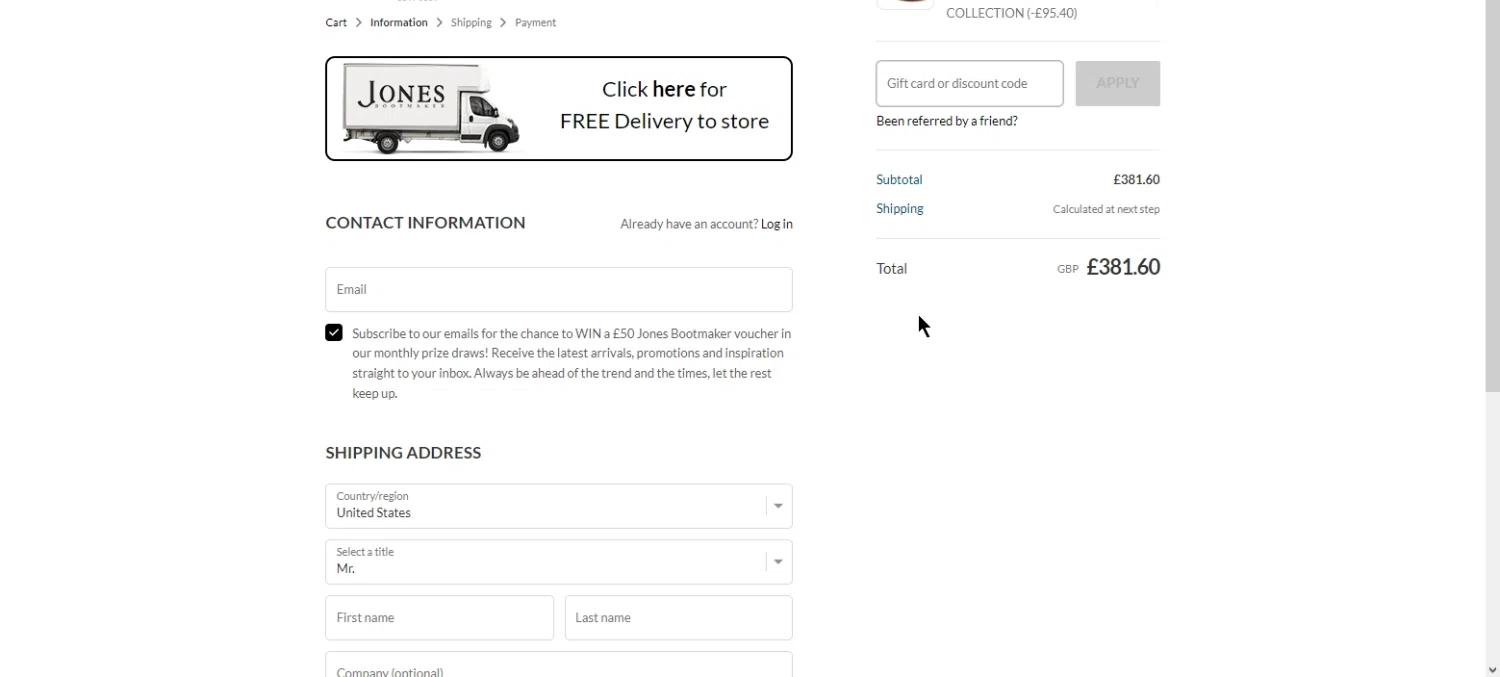Screen dimensions: 1500x677
Task: Click the product thumbnail in order summary
Action: tap(905, 5)
